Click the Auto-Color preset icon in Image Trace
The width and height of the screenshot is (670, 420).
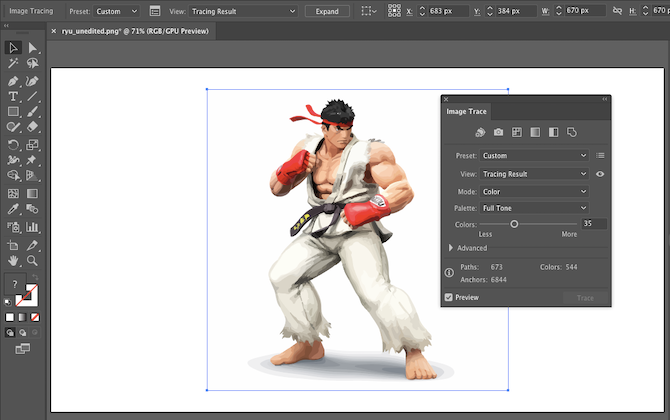pyautogui.click(x=480, y=132)
